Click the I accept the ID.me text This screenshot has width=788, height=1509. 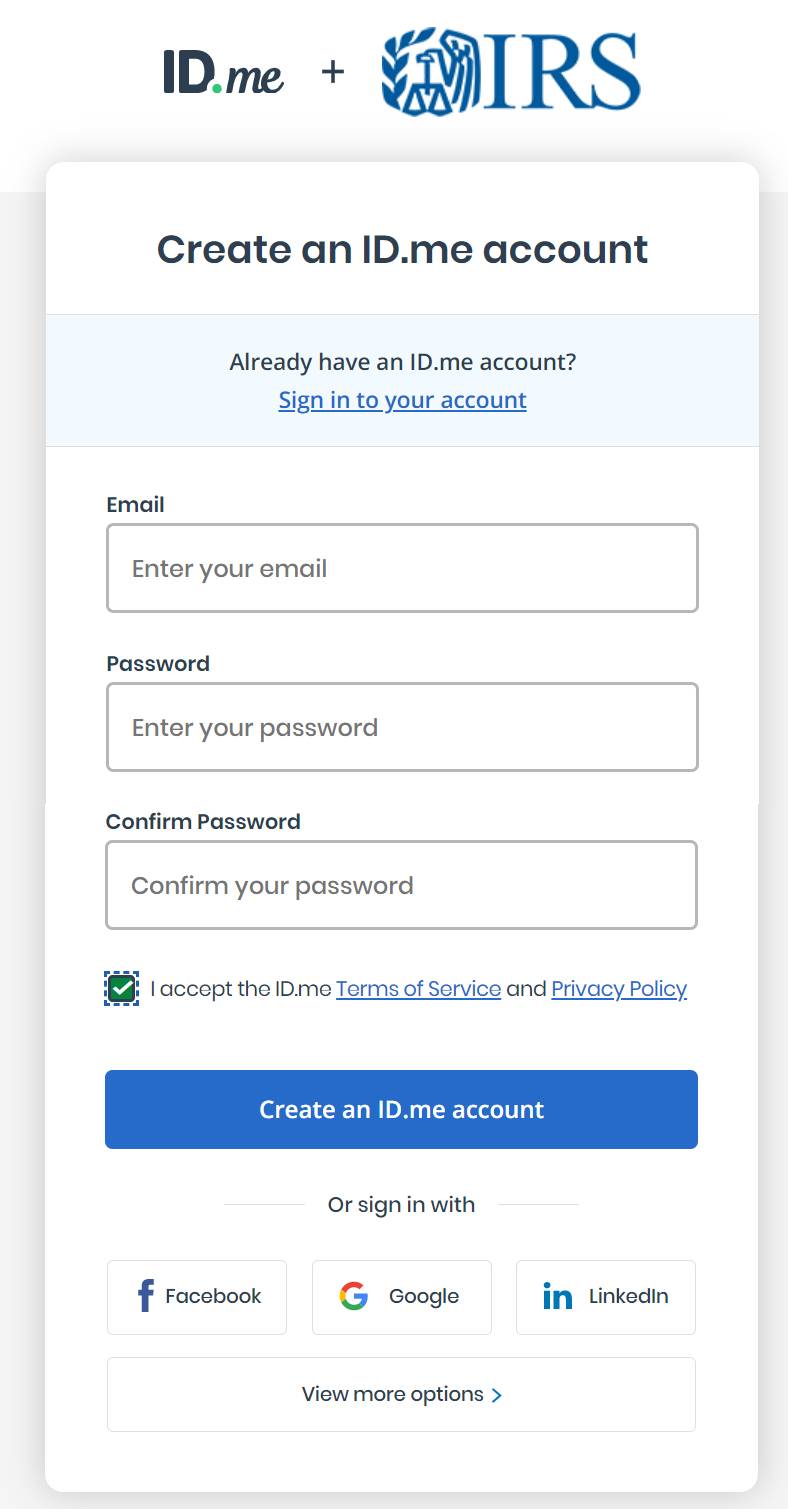(x=240, y=989)
